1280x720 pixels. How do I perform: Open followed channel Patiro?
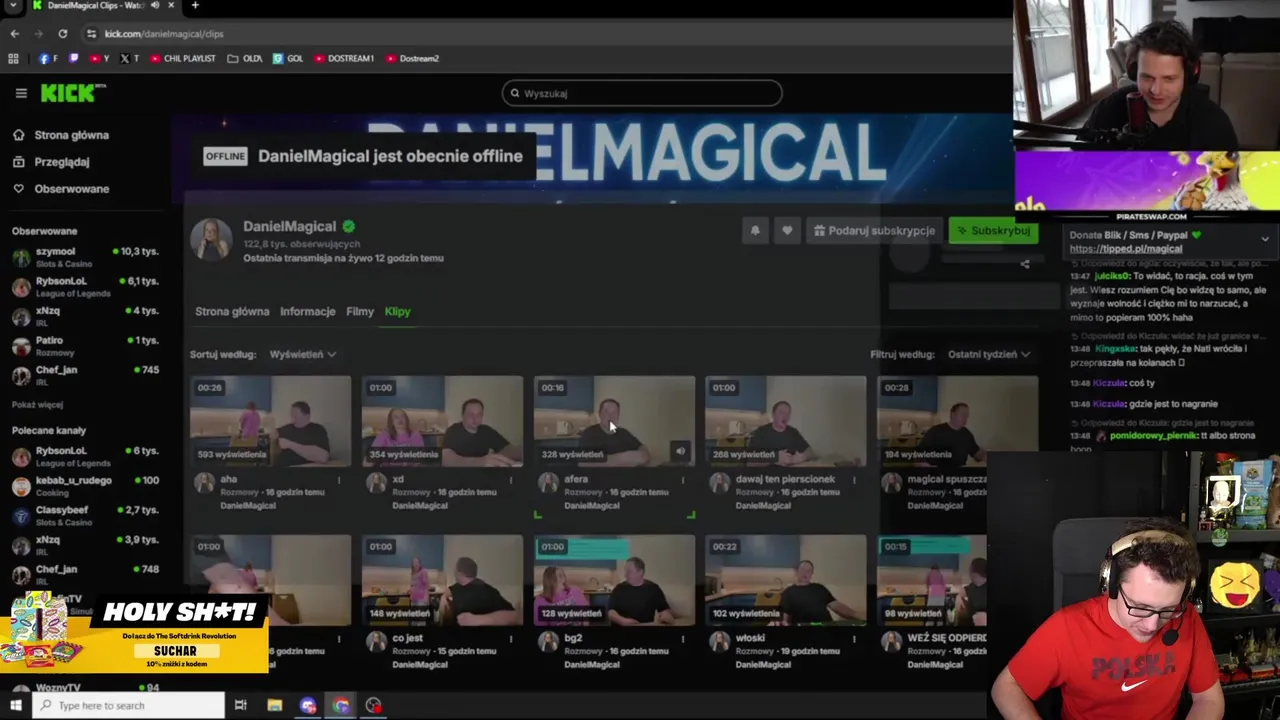click(x=86, y=345)
